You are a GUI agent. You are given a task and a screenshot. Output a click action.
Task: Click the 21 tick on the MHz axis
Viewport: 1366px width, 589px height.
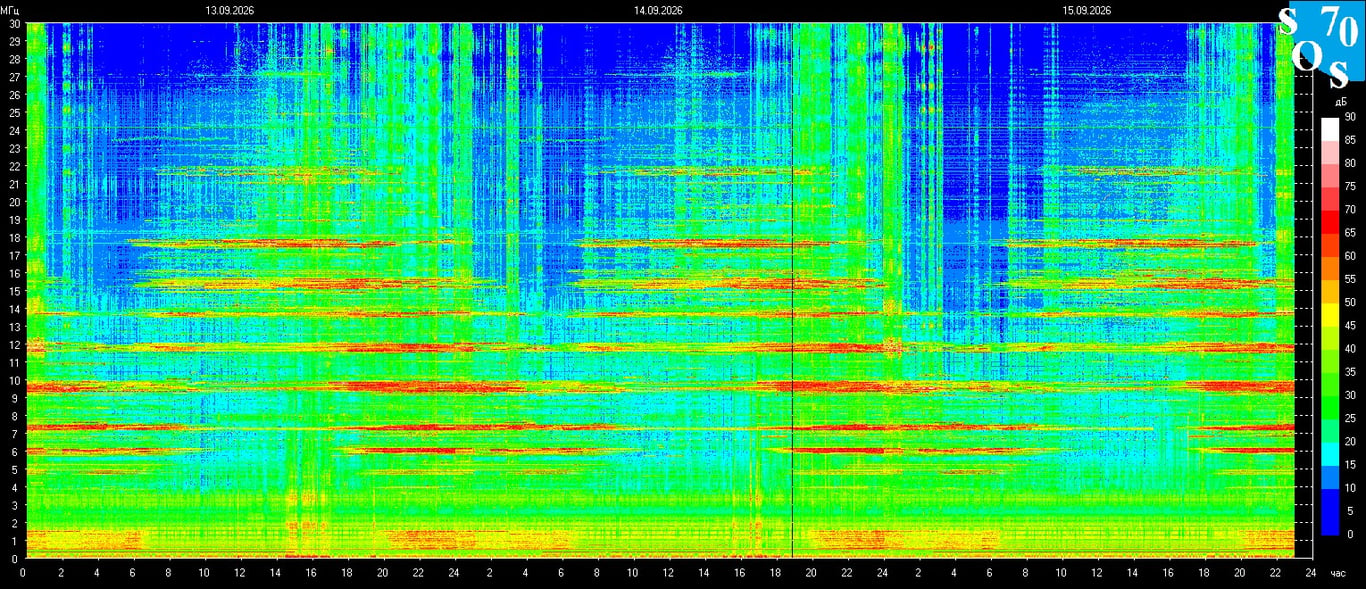pyautogui.click(x=14, y=184)
